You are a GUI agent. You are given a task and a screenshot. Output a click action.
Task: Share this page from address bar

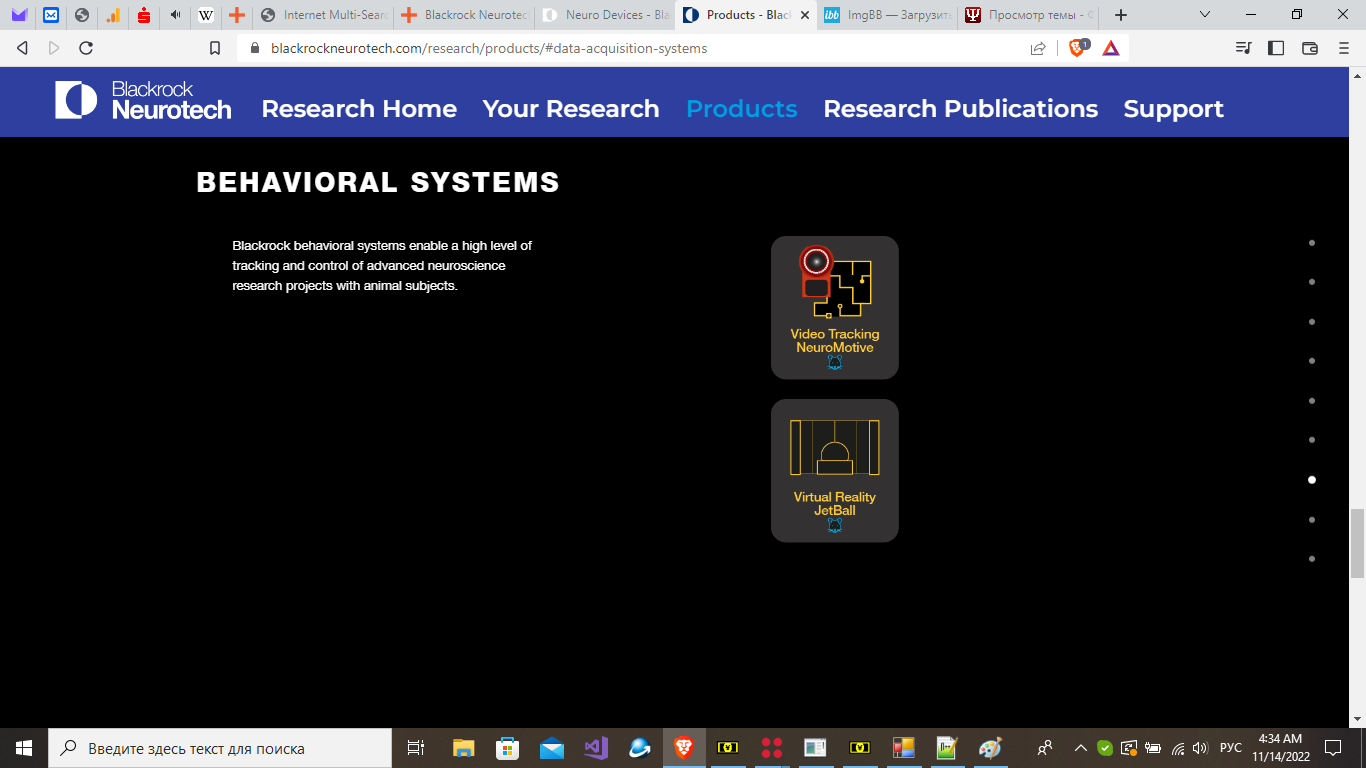pos(1038,48)
